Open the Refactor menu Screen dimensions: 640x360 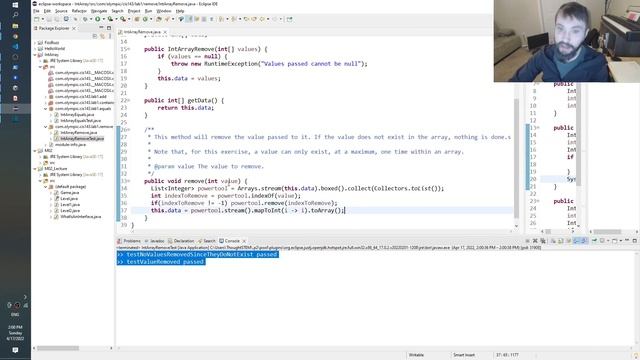[x=79, y=11]
